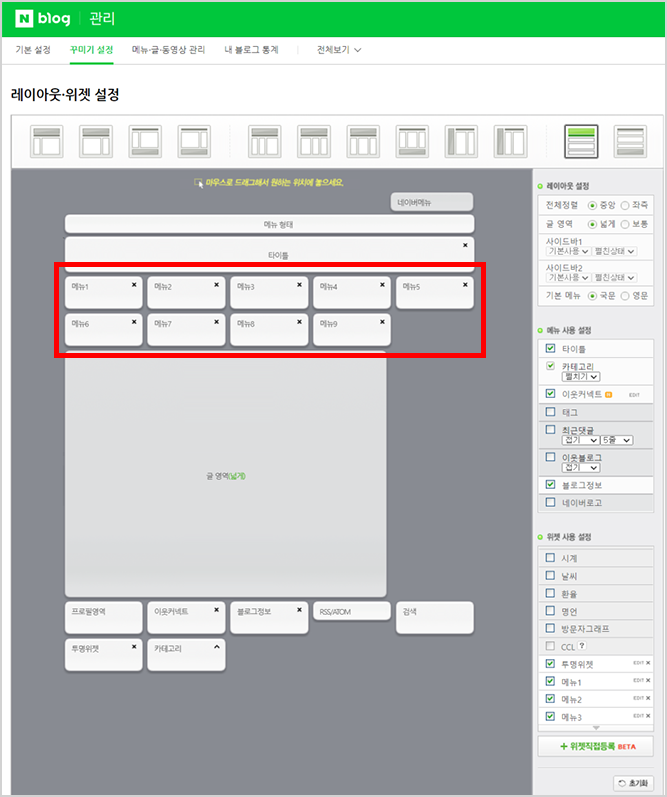Close the 타이틀 block with its X
667x797 pixels.
click(x=465, y=245)
